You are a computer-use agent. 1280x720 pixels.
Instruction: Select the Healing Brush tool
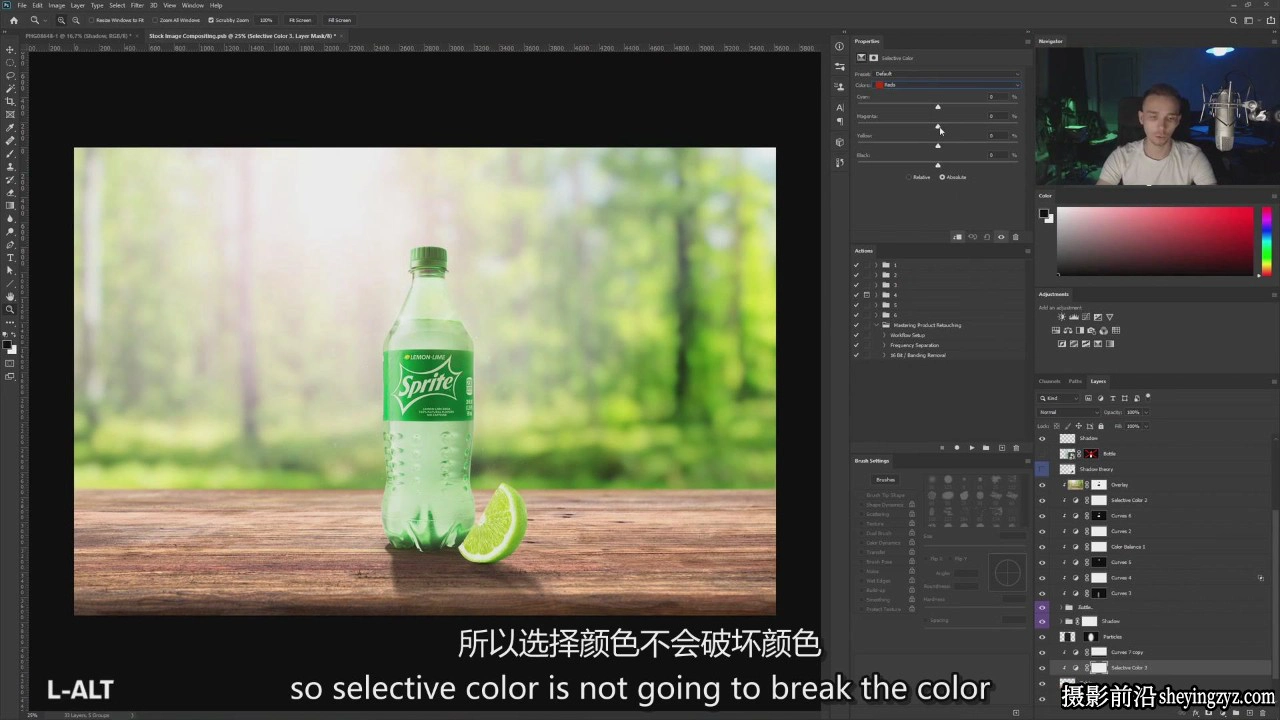point(10,140)
